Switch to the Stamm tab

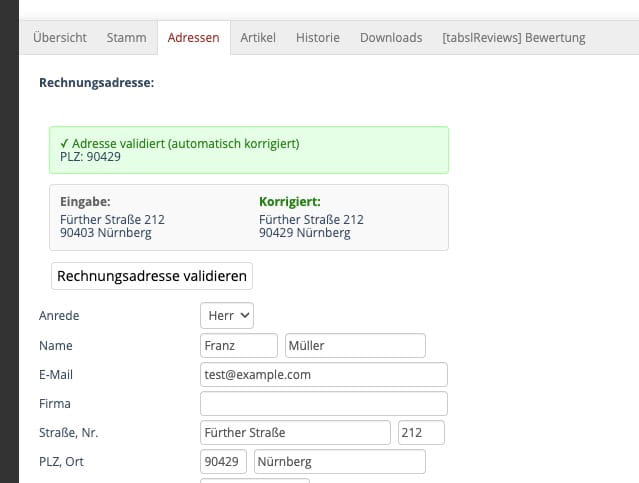pos(125,38)
